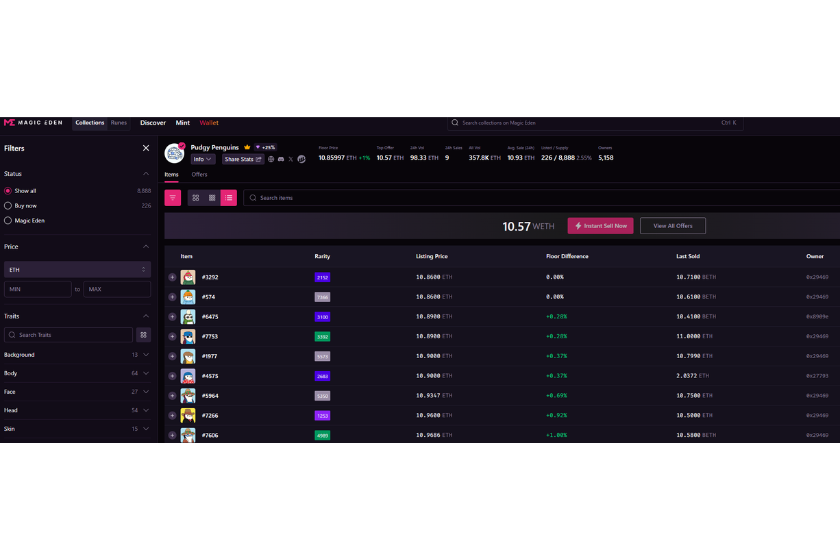The width and height of the screenshot is (840, 560).
Task: Open thumbnail of penguin #3292
Action: point(188,277)
